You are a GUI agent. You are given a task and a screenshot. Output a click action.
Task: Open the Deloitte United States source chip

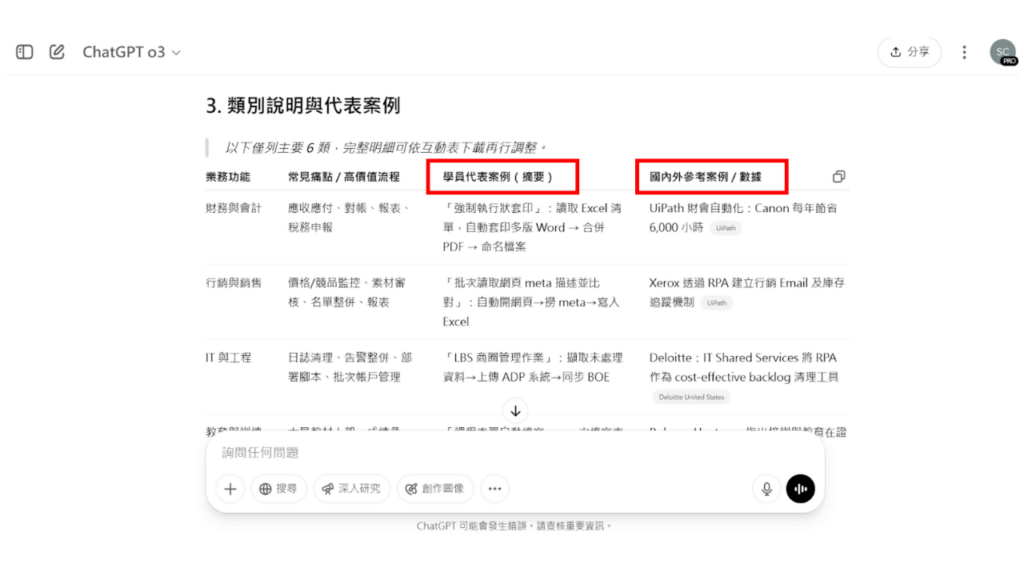click(x=691, y=397)
